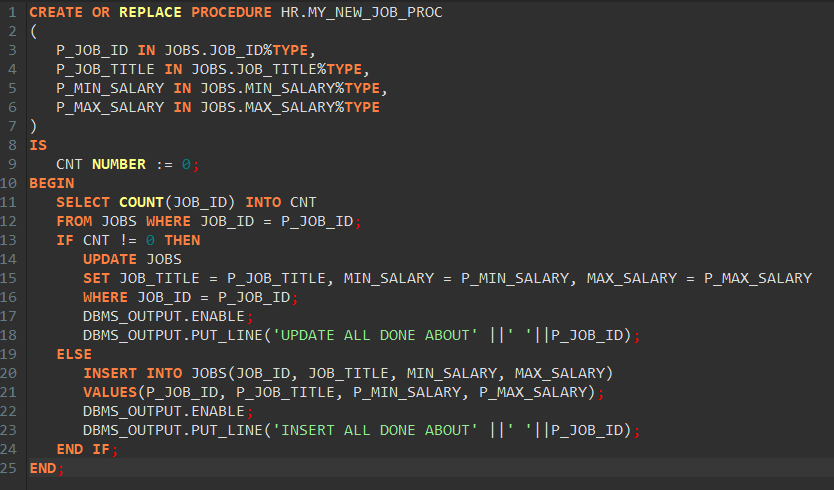
Task: Click the FROM keyword on line 12
Action: (74, 221)
